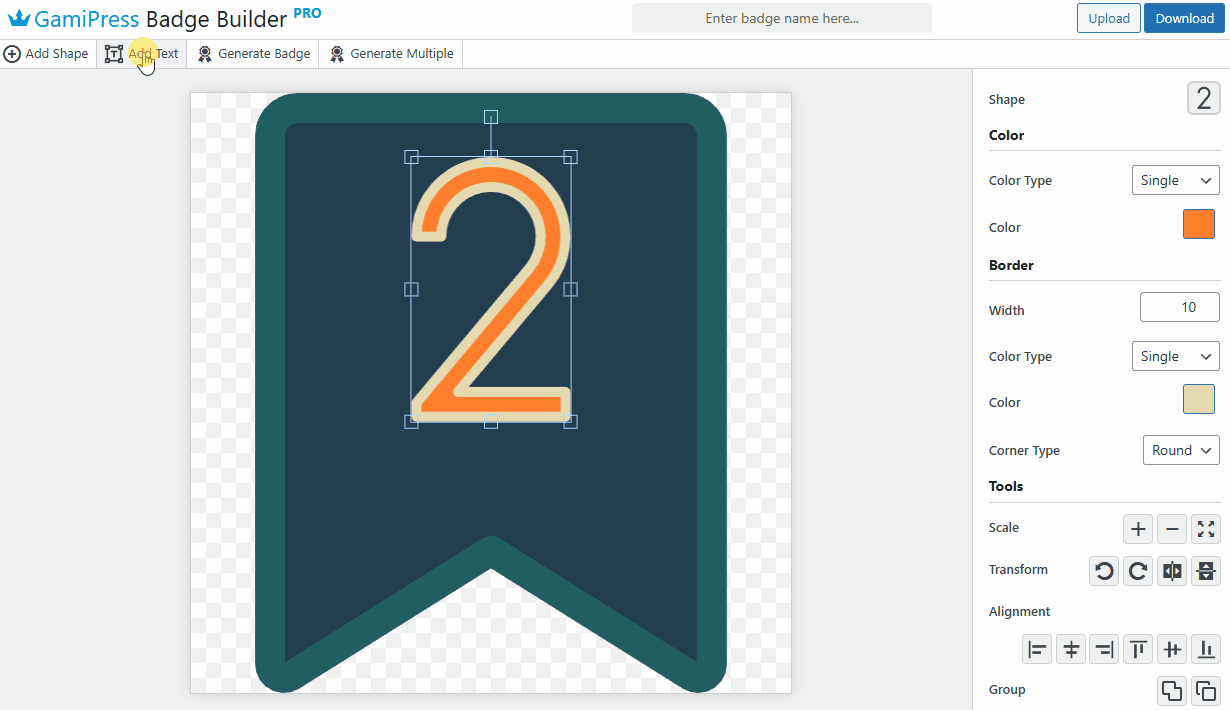1230x710 pixels.
Task: Open the border Color Type dropdown
Action: pos(1175,356)
